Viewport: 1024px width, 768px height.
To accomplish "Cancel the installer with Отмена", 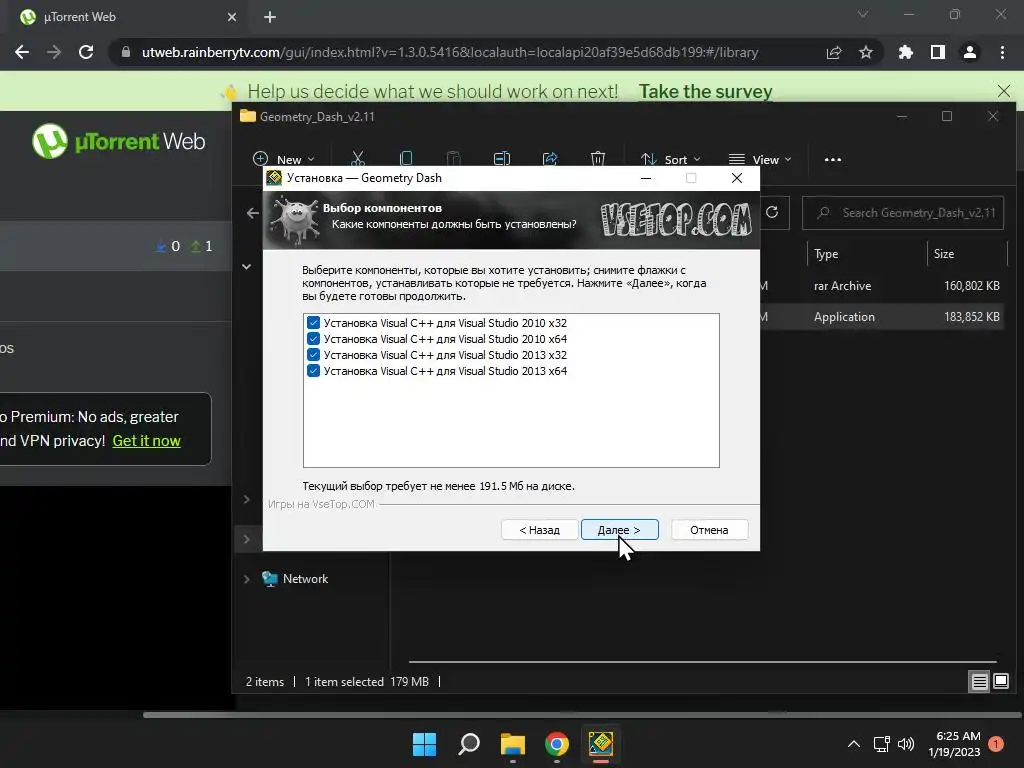I will (709, 530).
